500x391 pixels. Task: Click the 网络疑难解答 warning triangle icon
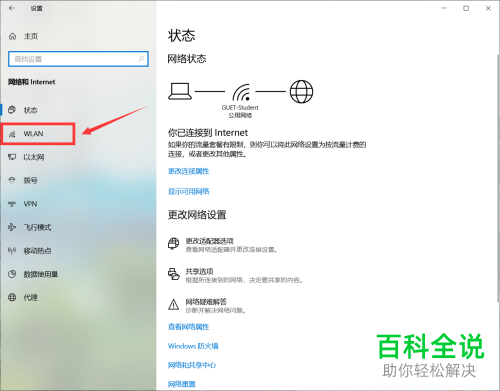tap(174, 304)
